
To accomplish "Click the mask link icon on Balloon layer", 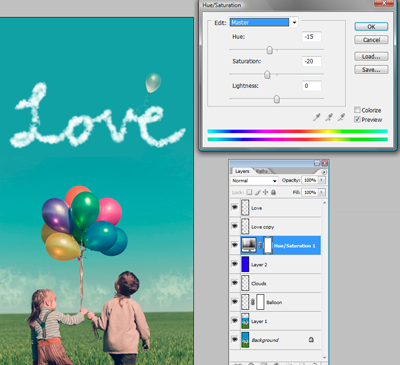I will 253,302.
